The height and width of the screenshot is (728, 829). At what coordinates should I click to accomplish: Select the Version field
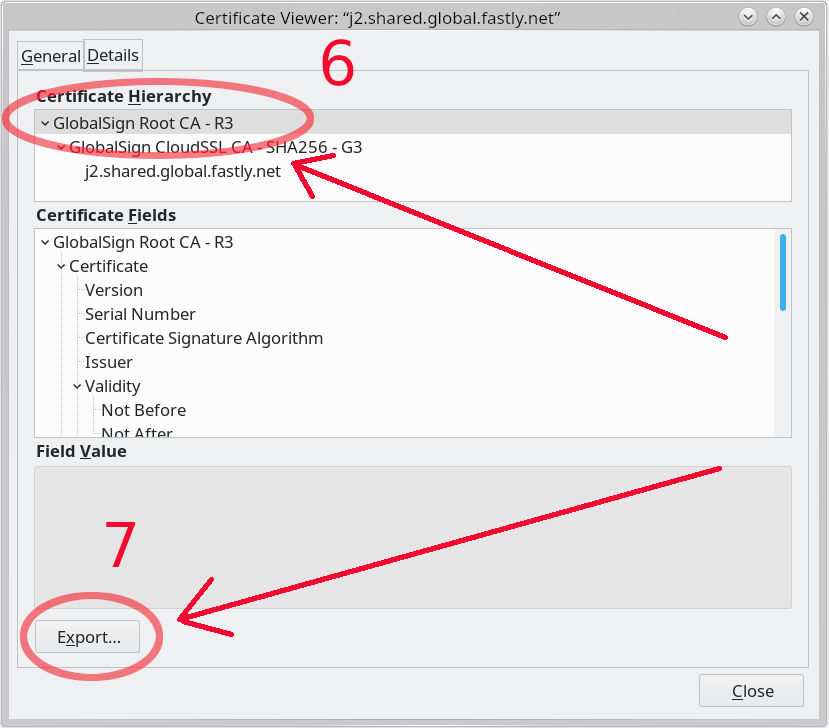point(114,290)
